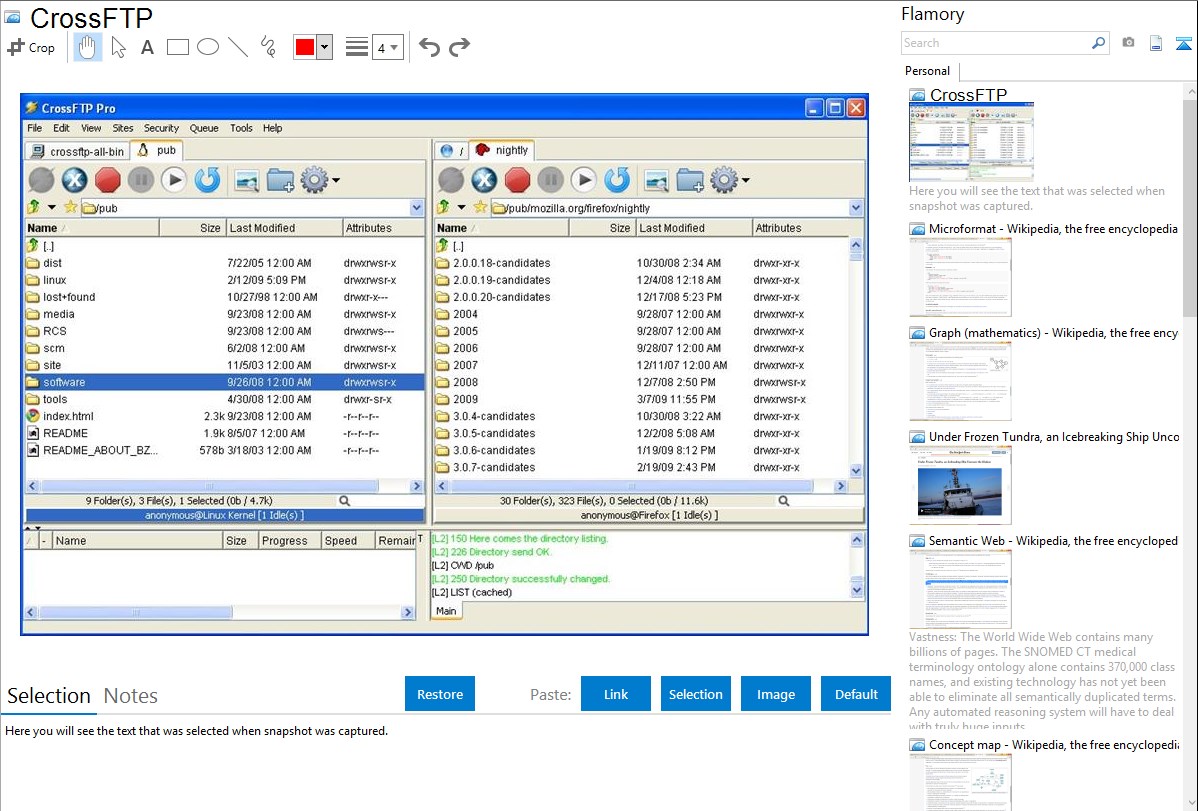This screenshot has width=1198, height=811.
Task: Click the Personal tab in Flamory
Action: [x=928, y=71]
